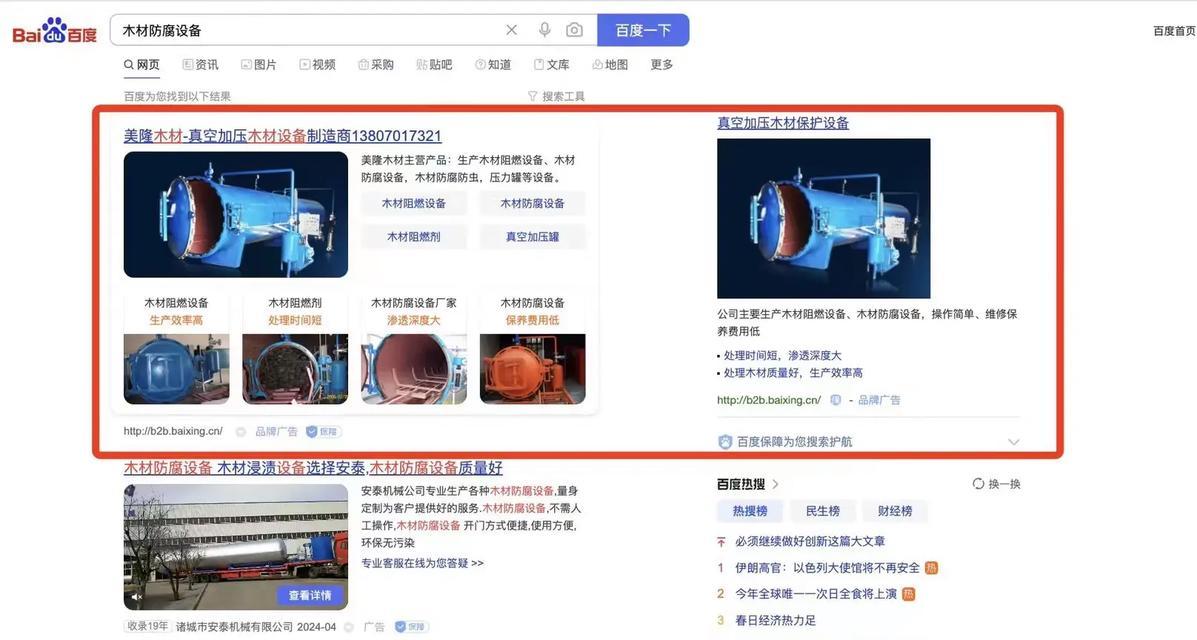Viewport: 1197px width, 640px height.
Task: Click 处理时间短, 渗透深度大 bullet link
Action: [x=782, y=356]
